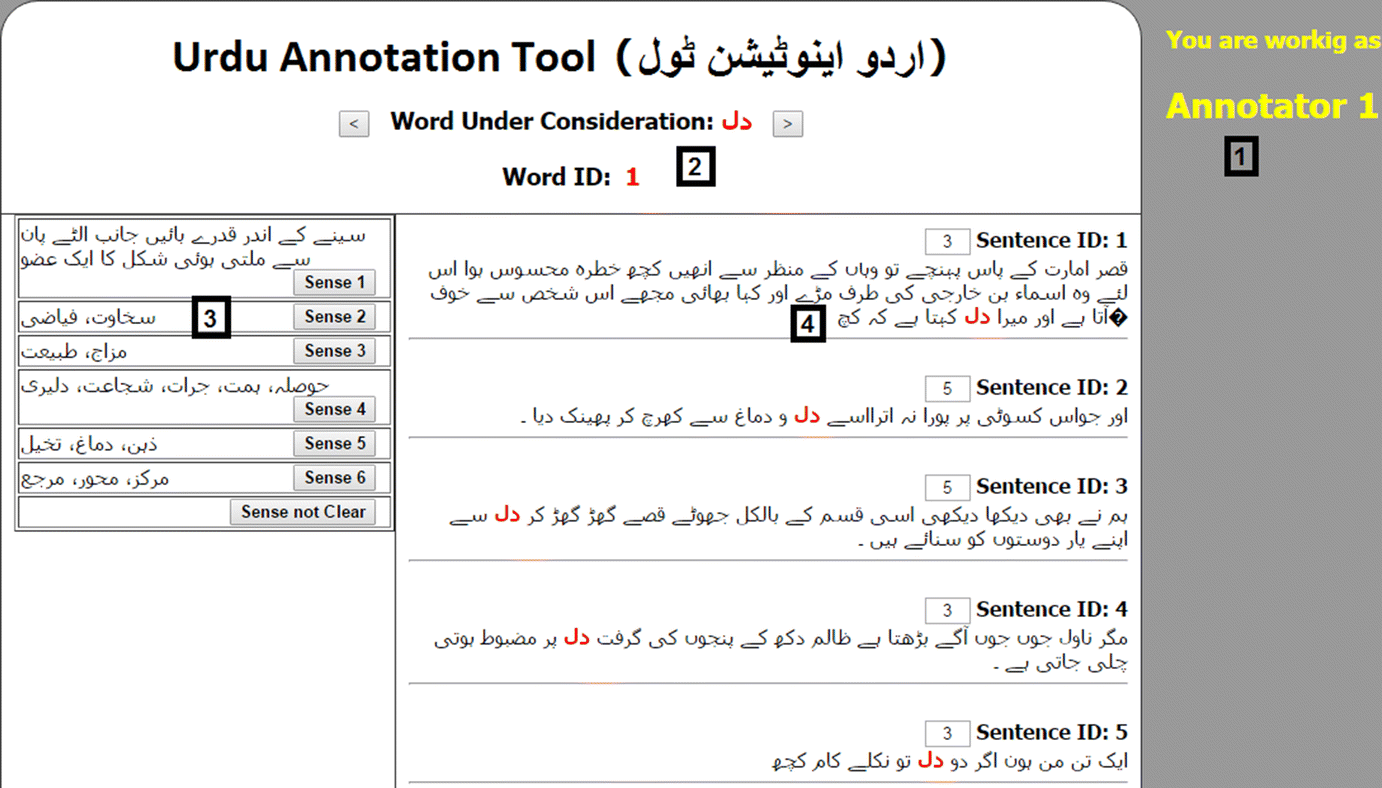Focus the sense input box for Sentence ID: 5
This screenshot has height=788, width=1382.
point(947,733)
